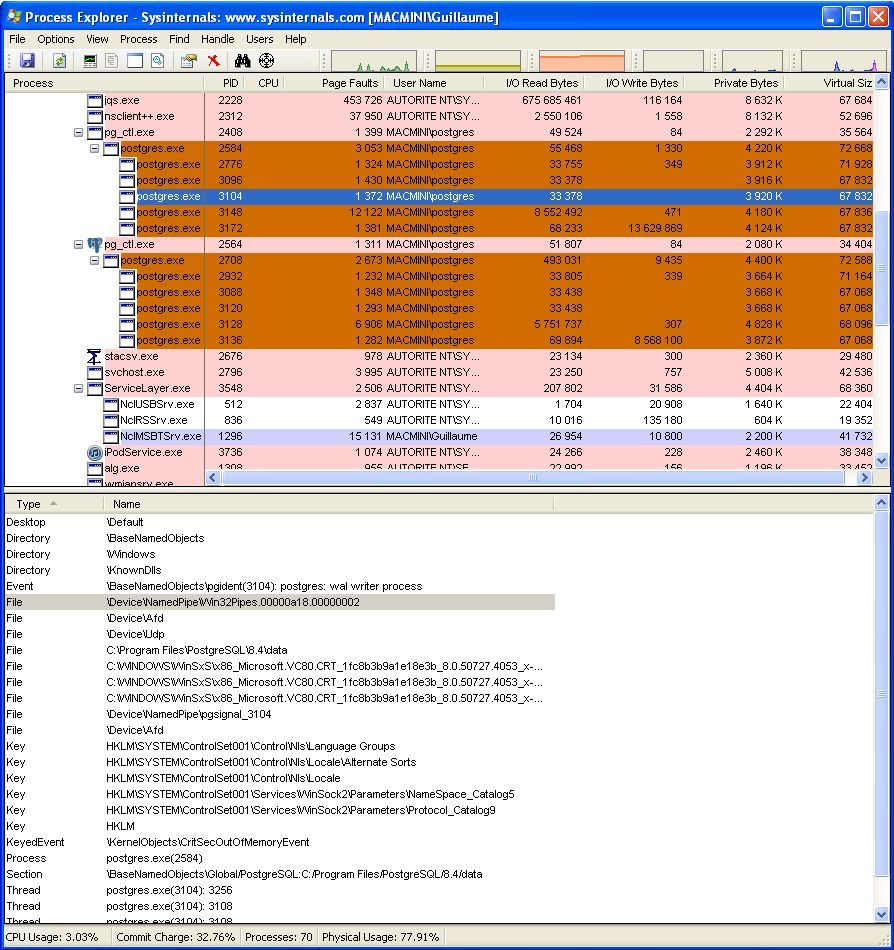Open the Help menu
The width and height of the screenshot is (894, 950).
coord(296,39)
